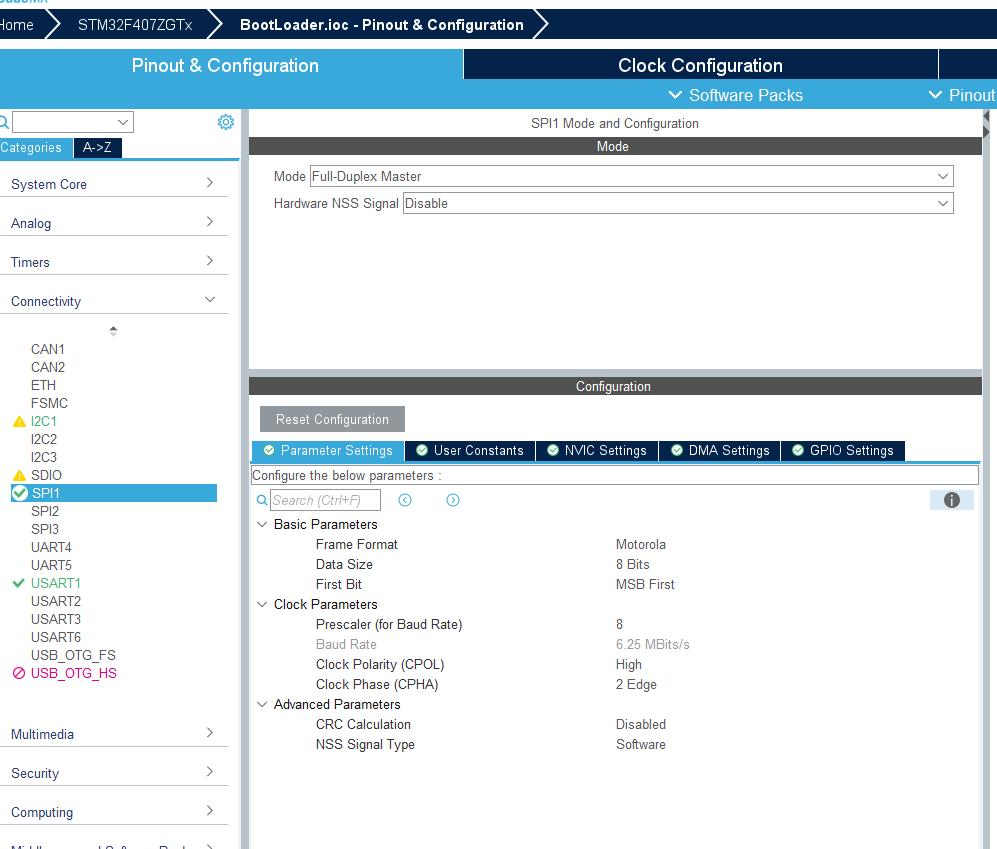Click Prescaler value 8
This screenshot has height=849, width=997.
click(x=619, y=625)
